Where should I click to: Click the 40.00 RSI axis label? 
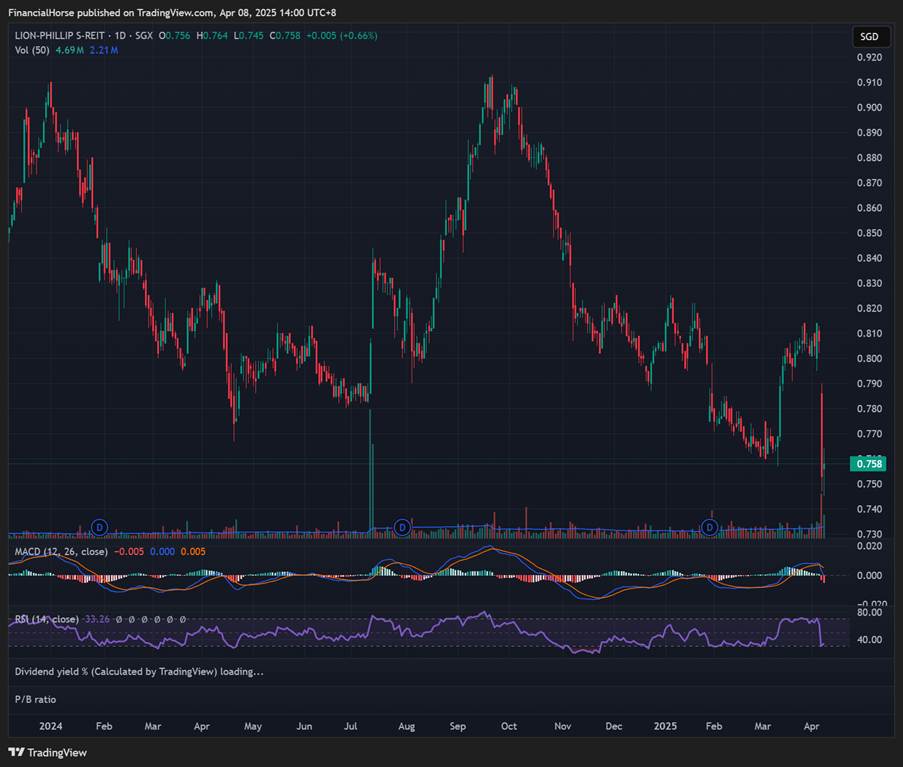click(869, 639)
